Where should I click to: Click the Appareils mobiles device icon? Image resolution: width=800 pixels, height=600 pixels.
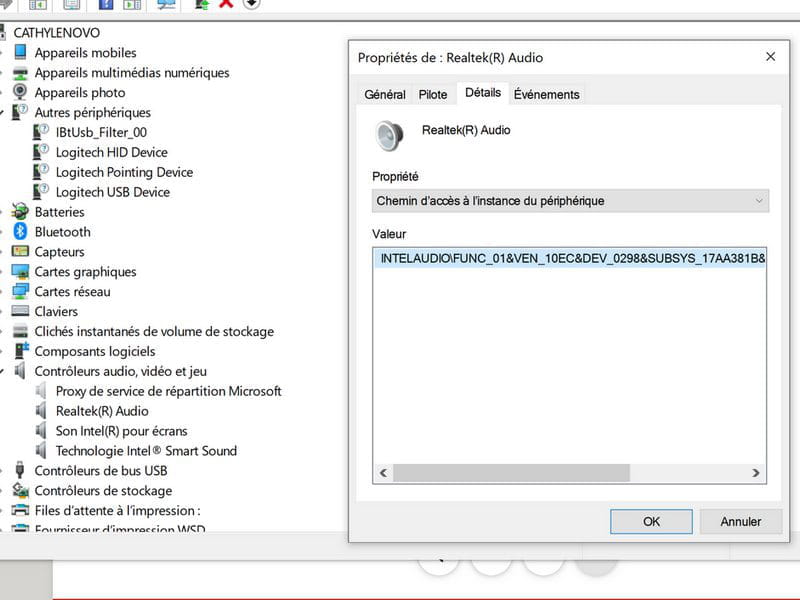20,52
